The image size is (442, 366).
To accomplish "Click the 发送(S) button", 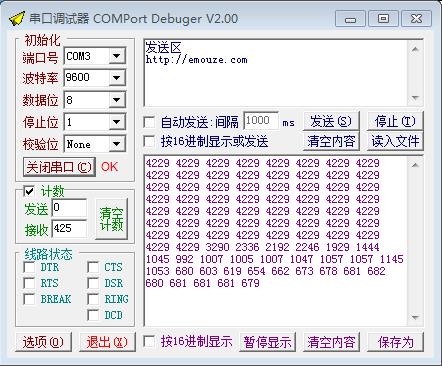I will coord(331,121).
